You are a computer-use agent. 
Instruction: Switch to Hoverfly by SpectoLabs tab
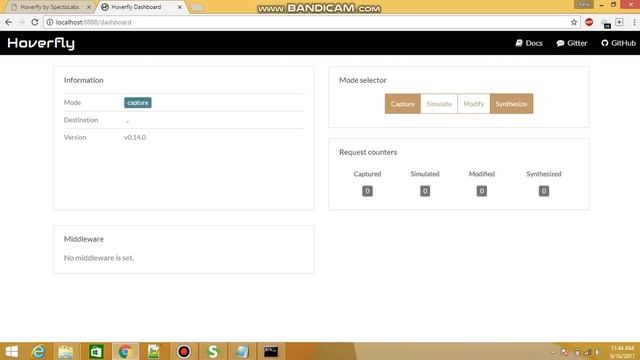tap(49, 7)
